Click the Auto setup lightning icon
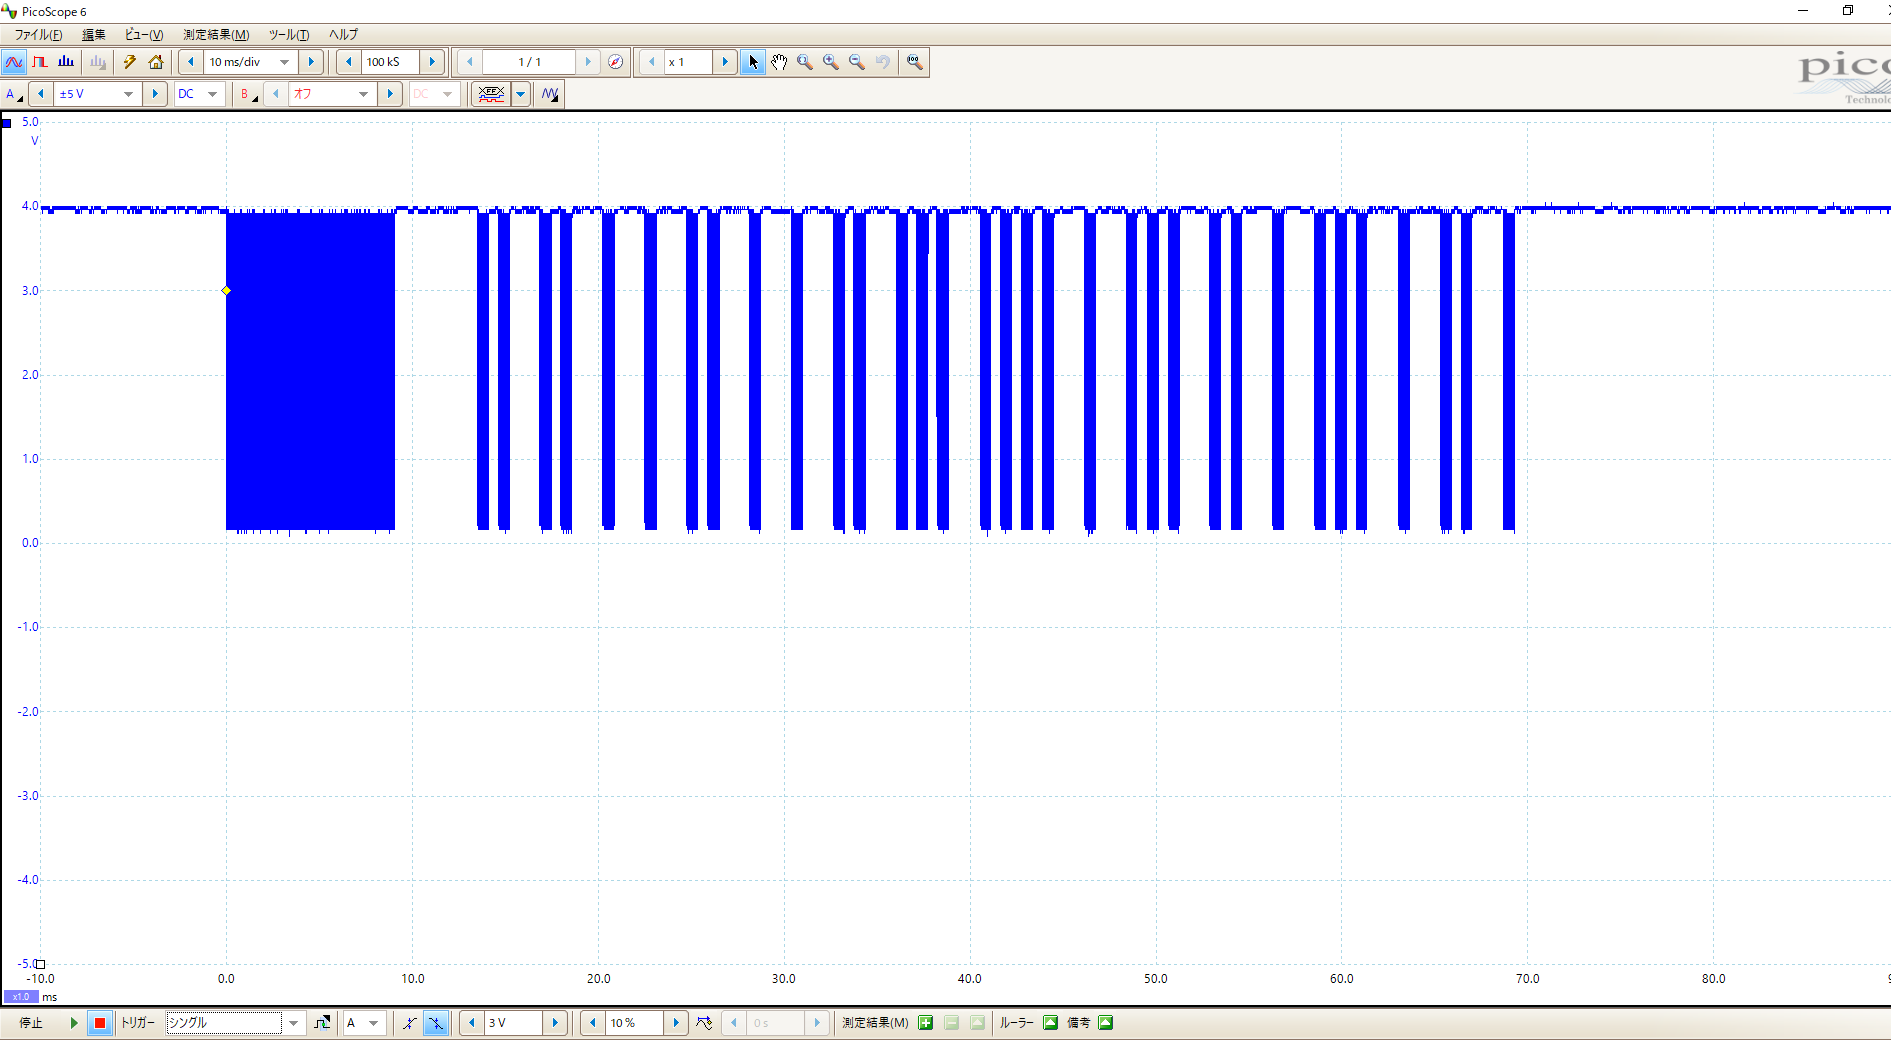 [x=129, y=62]
